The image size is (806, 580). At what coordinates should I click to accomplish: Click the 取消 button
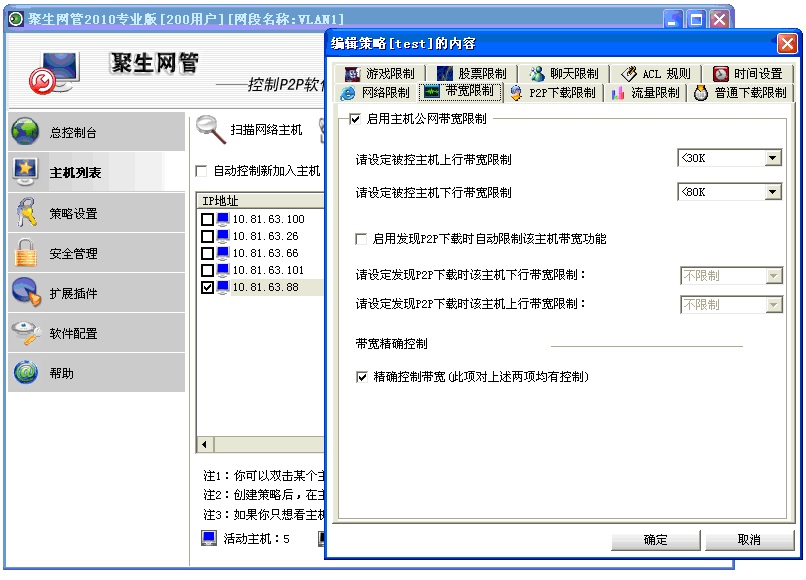[x=748, y=540]
